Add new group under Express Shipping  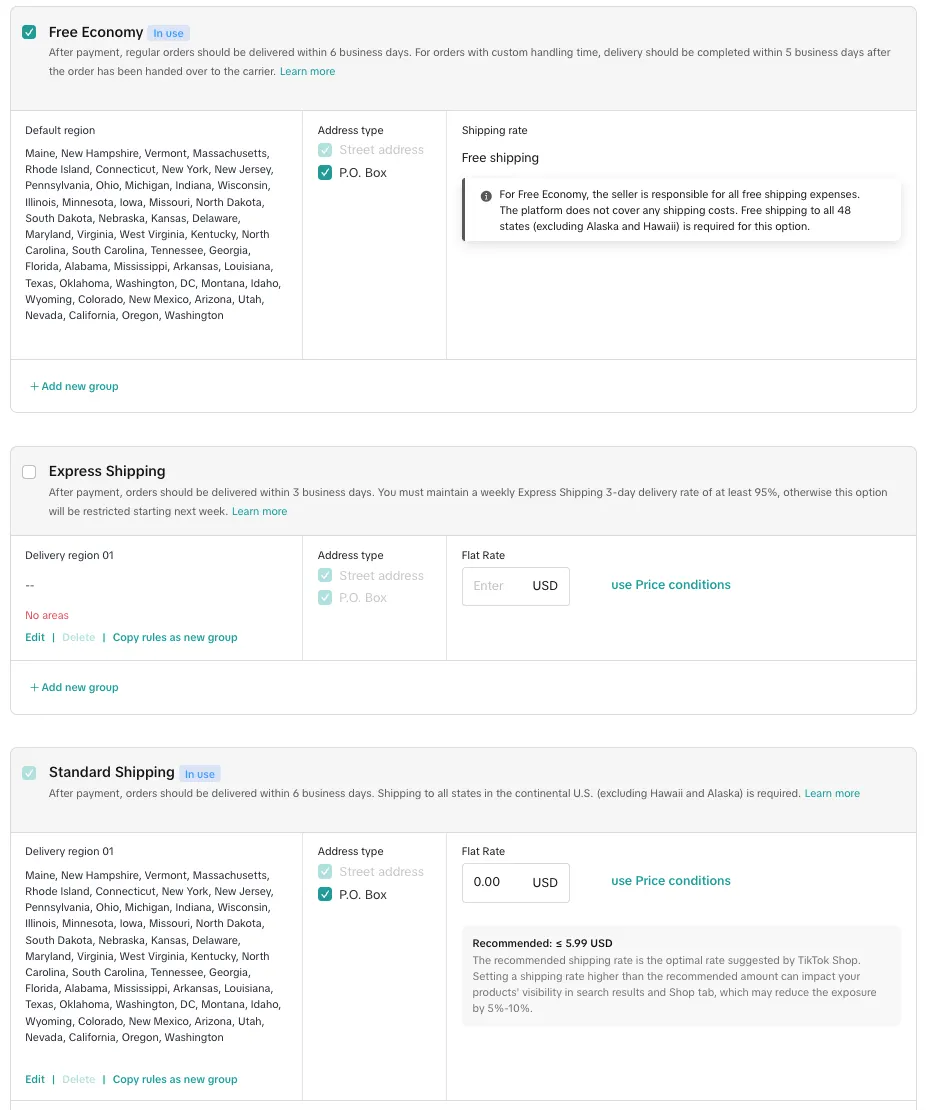pos(74,688)
